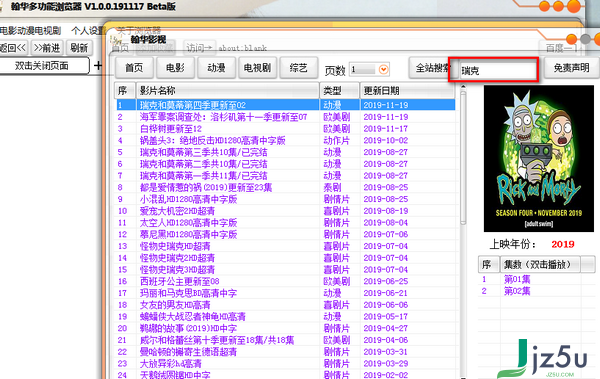Expand the 页数 page number dropdown
This screenshot has width=600, height=379.
coord(383,69)
